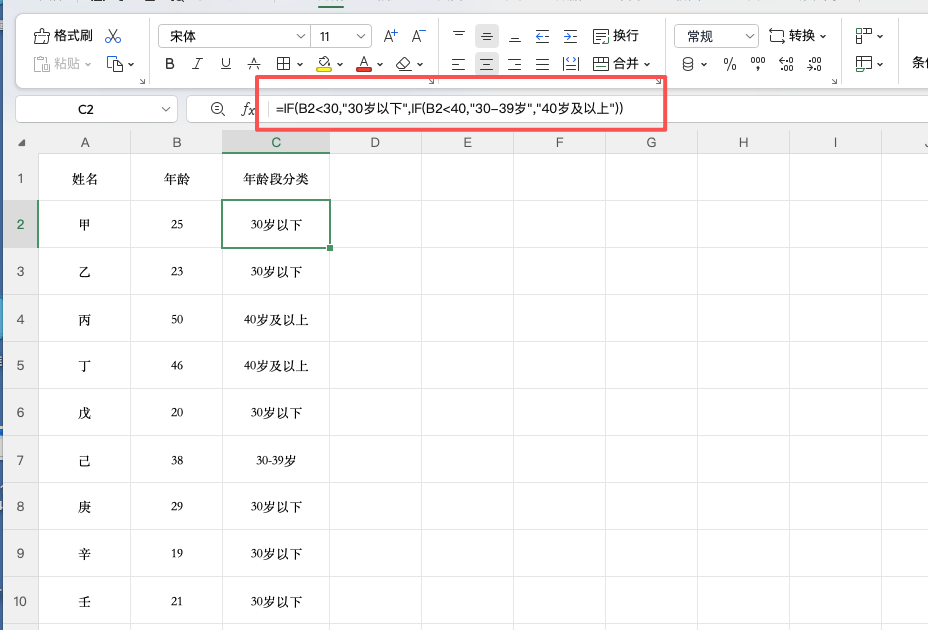The image size is (928, 630).
Task: Click the copy icon
Action: 114,63
